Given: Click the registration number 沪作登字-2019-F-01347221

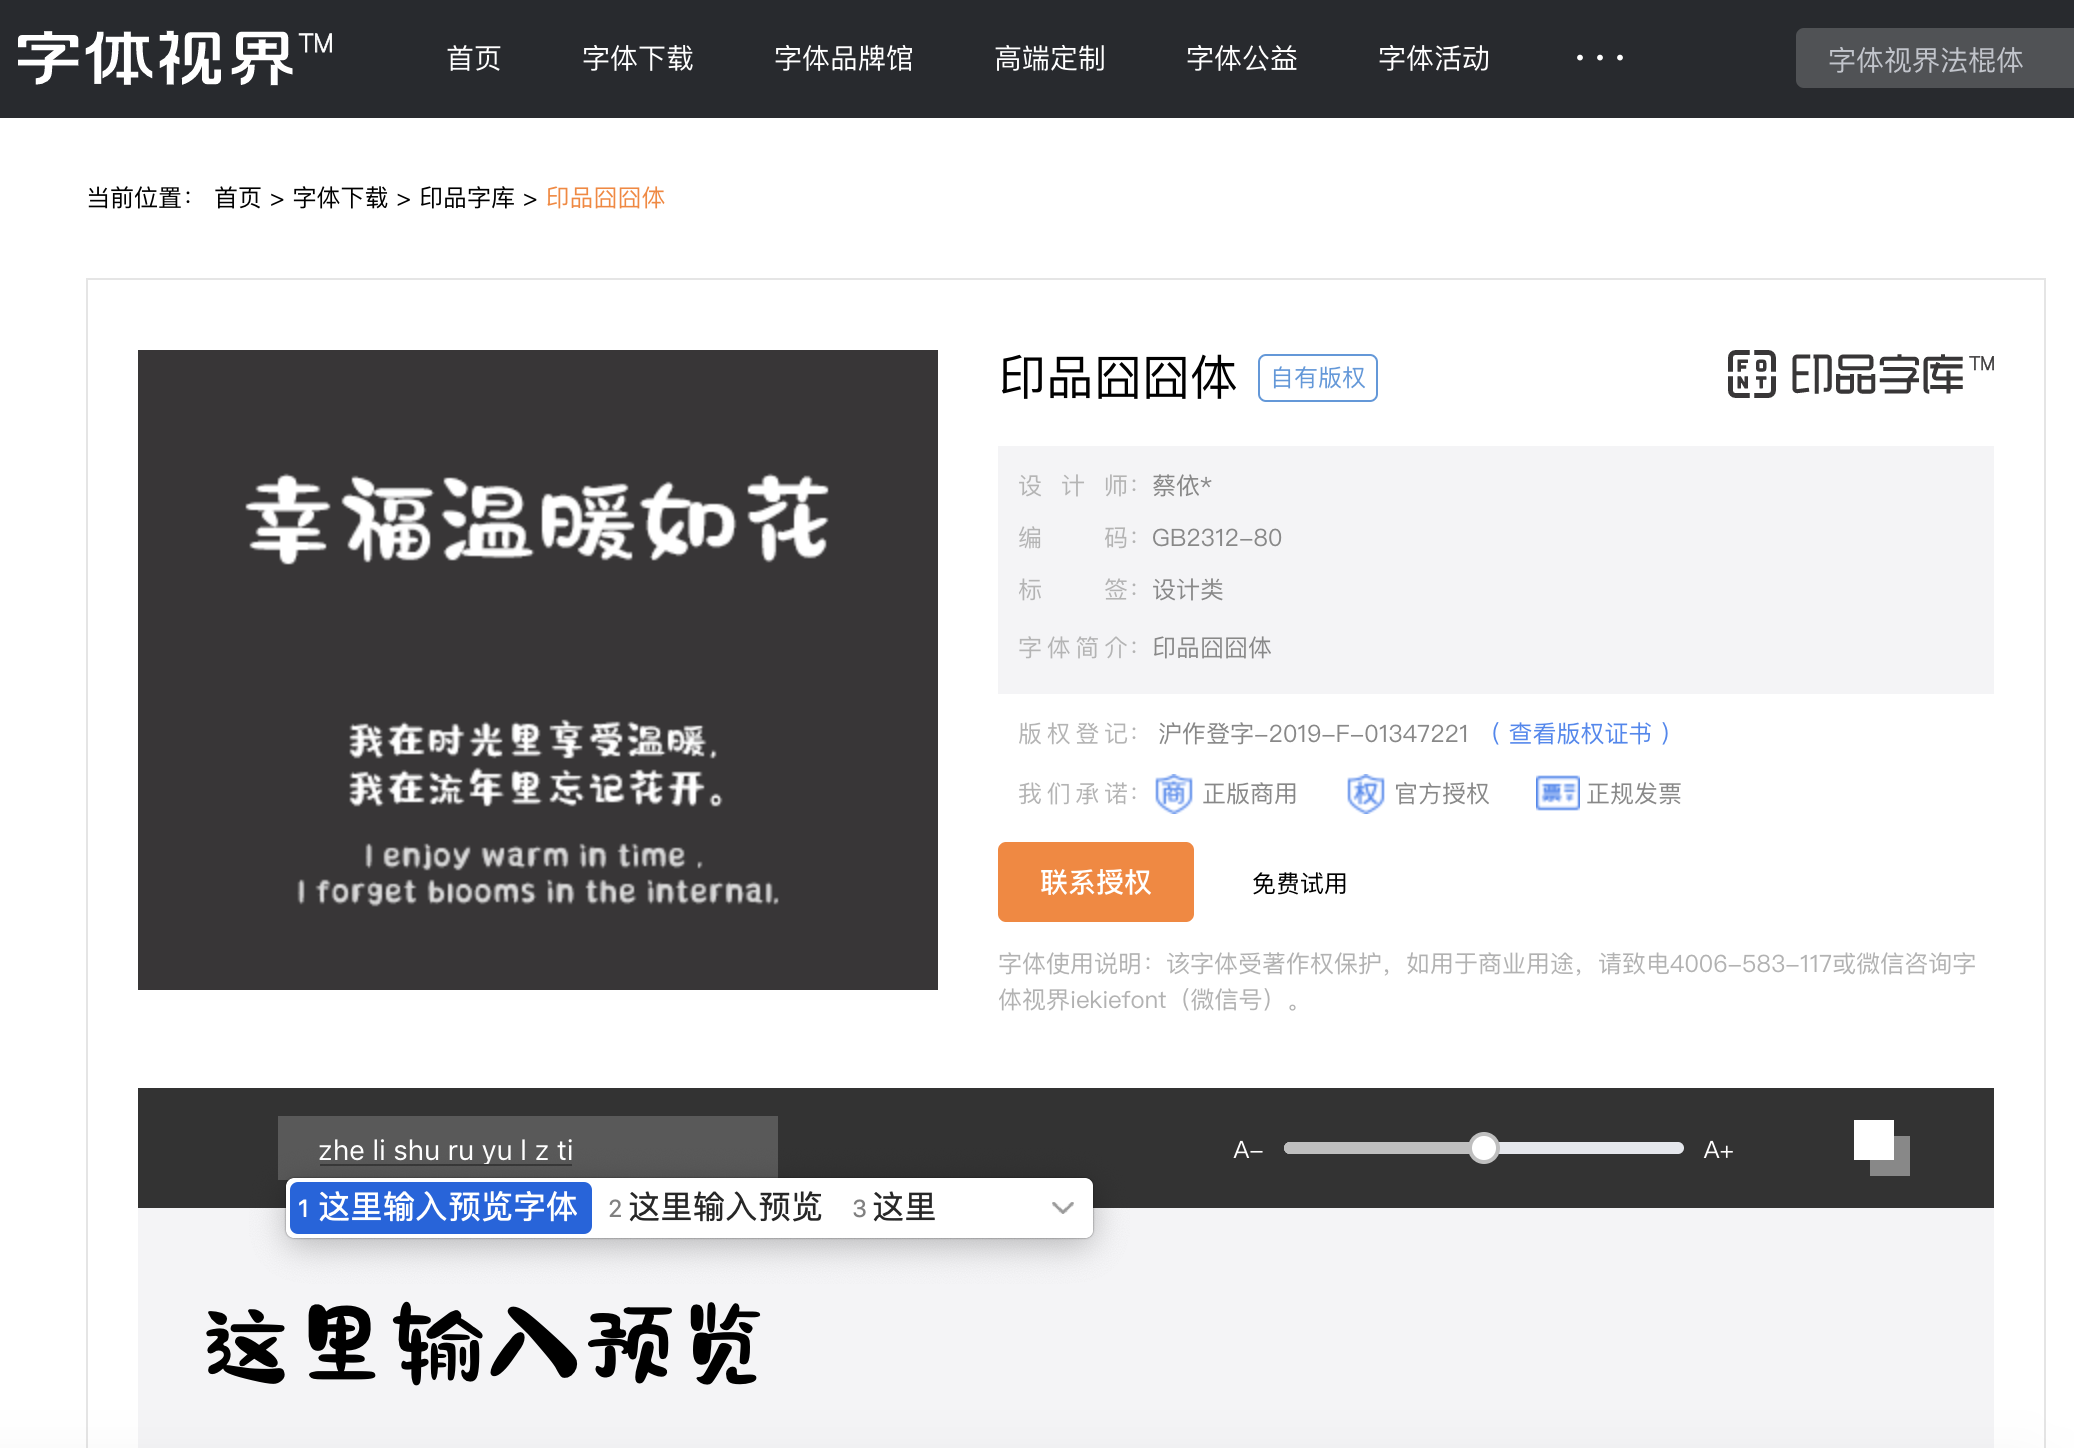Looking at the screenshot, I should tap(1313, 734).
